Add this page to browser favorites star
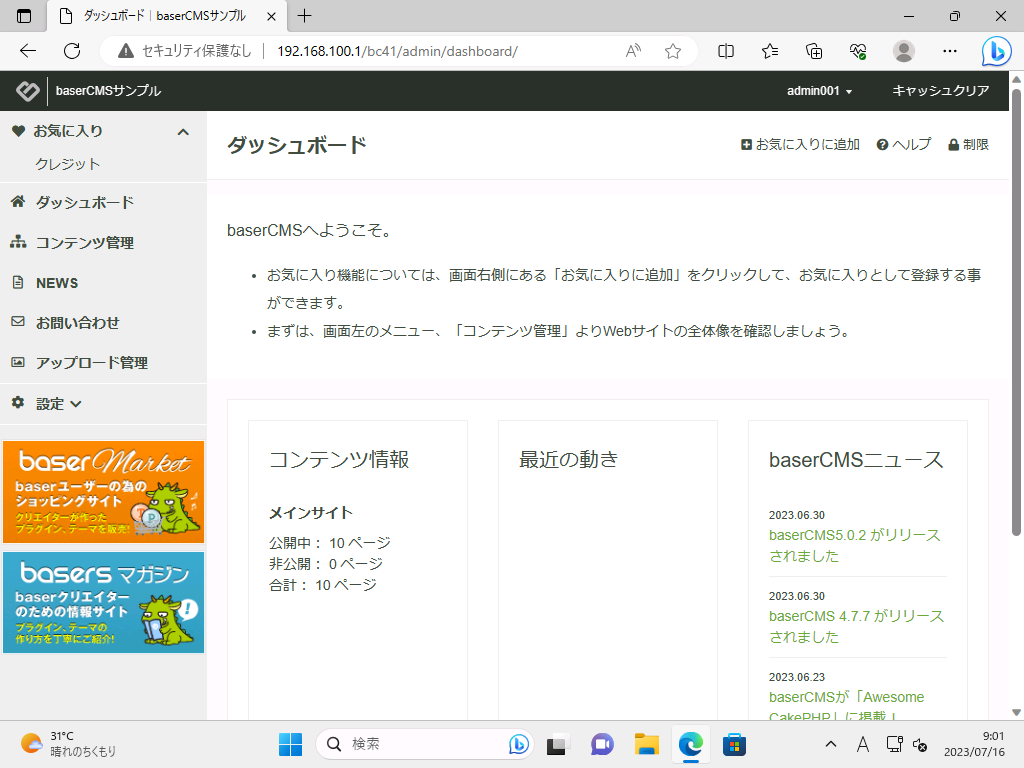Viewport: 1024px width, 768px height. 673,51
